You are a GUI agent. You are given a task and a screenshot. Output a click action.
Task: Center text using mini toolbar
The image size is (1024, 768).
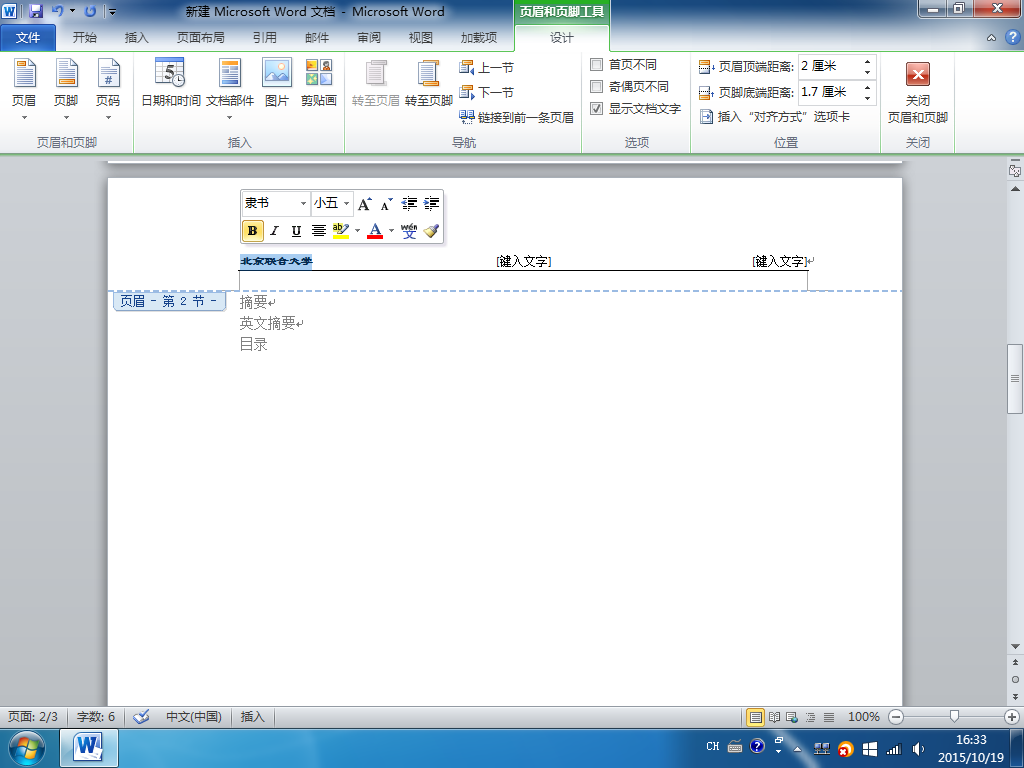tap(319, 231)
